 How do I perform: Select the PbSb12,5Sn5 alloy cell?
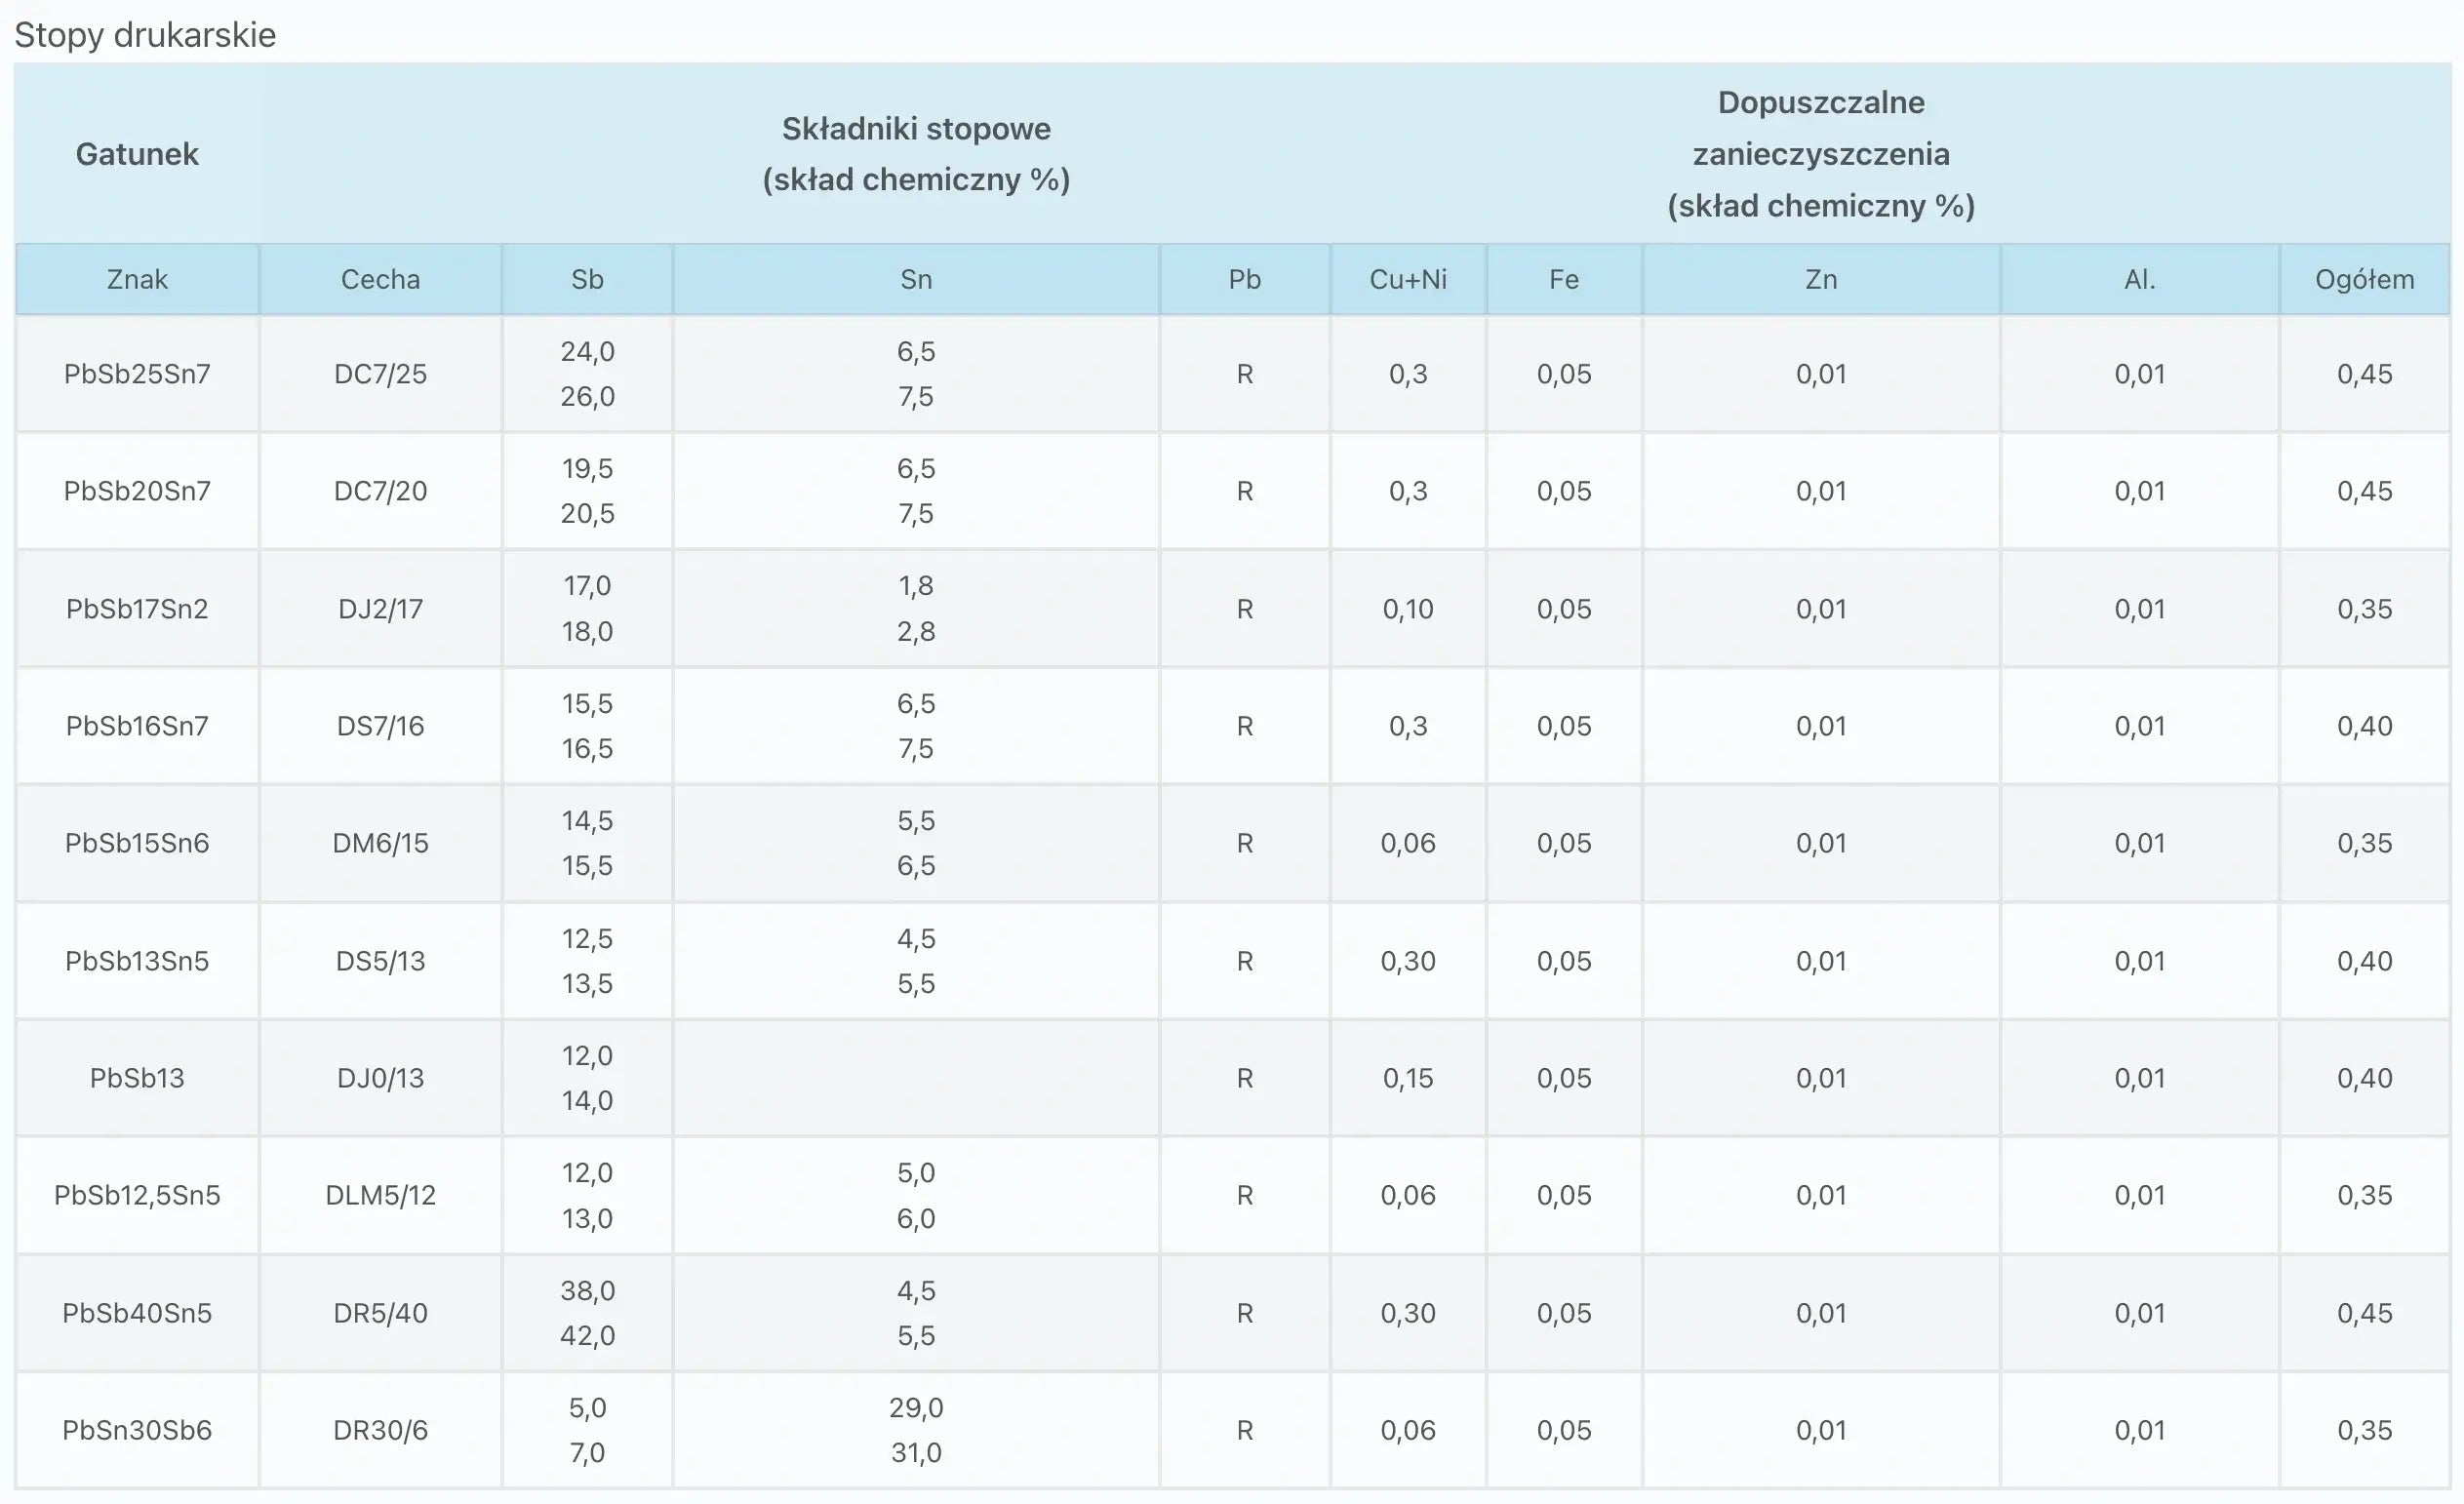[137, 1195]
